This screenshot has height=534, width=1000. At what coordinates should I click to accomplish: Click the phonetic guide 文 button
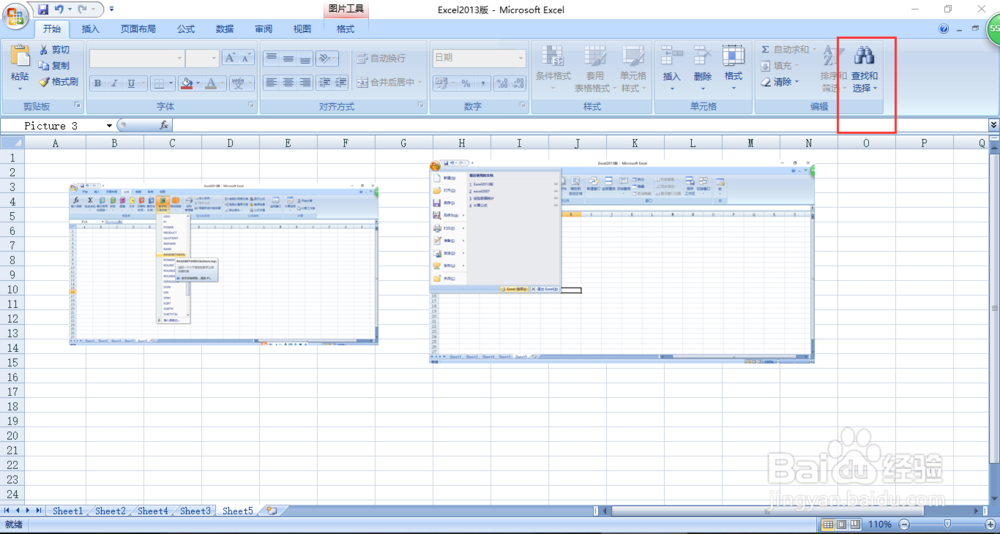(237, 83)
